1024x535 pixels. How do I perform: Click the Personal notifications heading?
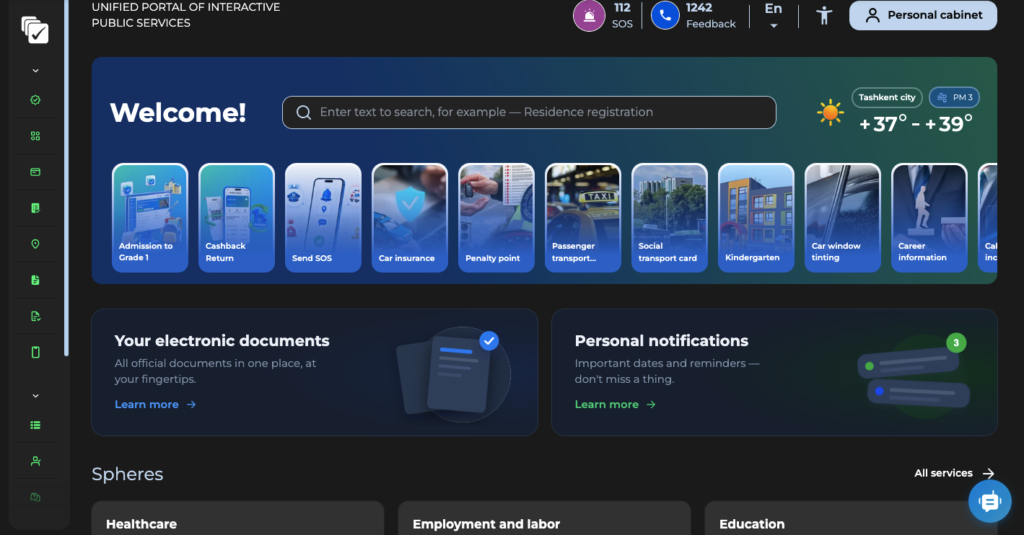pyautogui.click(x=661, y=341)
